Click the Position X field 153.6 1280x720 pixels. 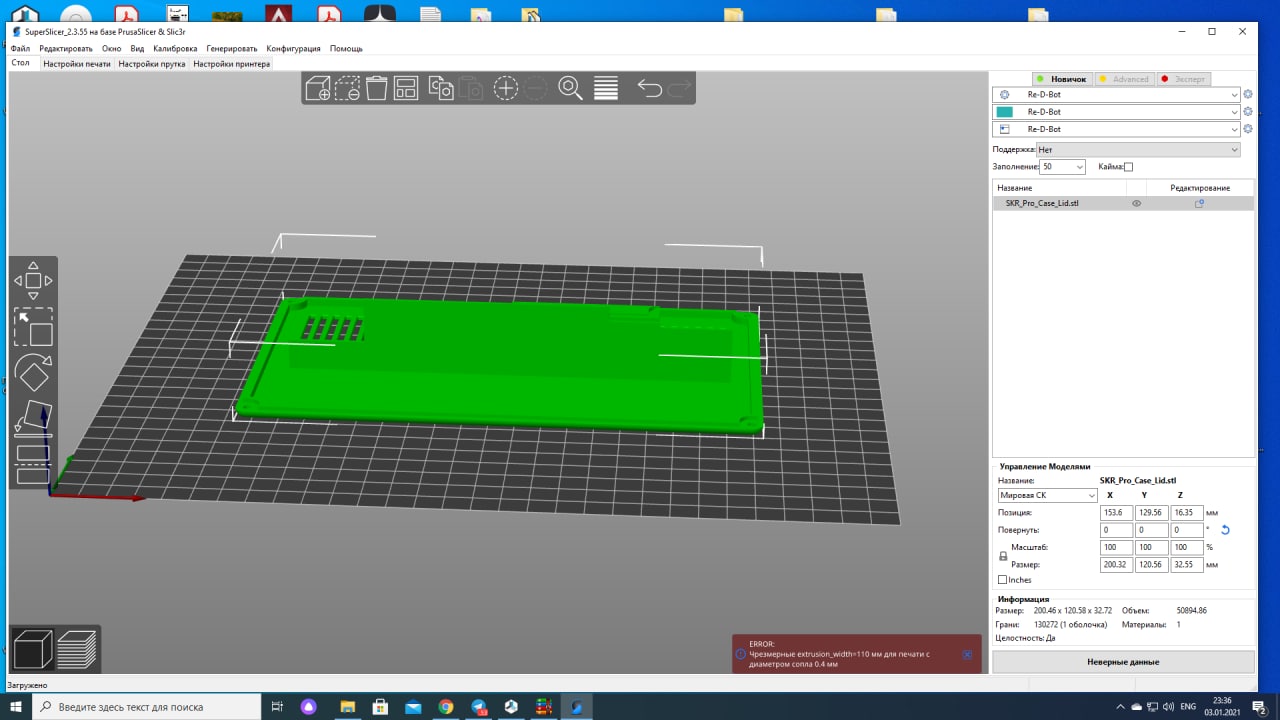[1116, 512]
